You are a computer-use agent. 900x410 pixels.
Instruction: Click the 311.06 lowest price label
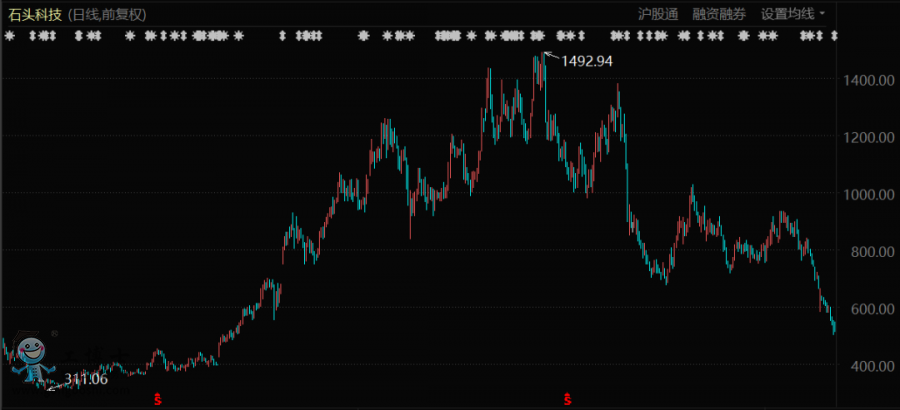click(x=86, y=379)
